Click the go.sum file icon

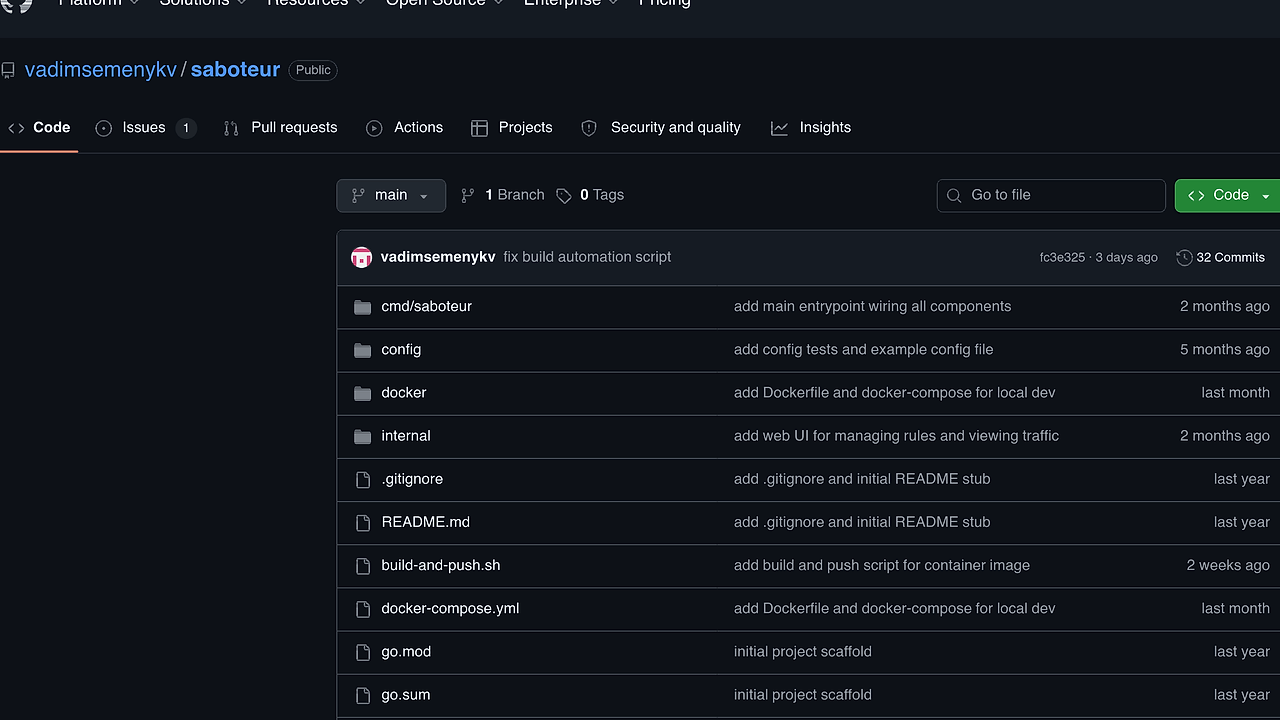click(x=363, y=695)
